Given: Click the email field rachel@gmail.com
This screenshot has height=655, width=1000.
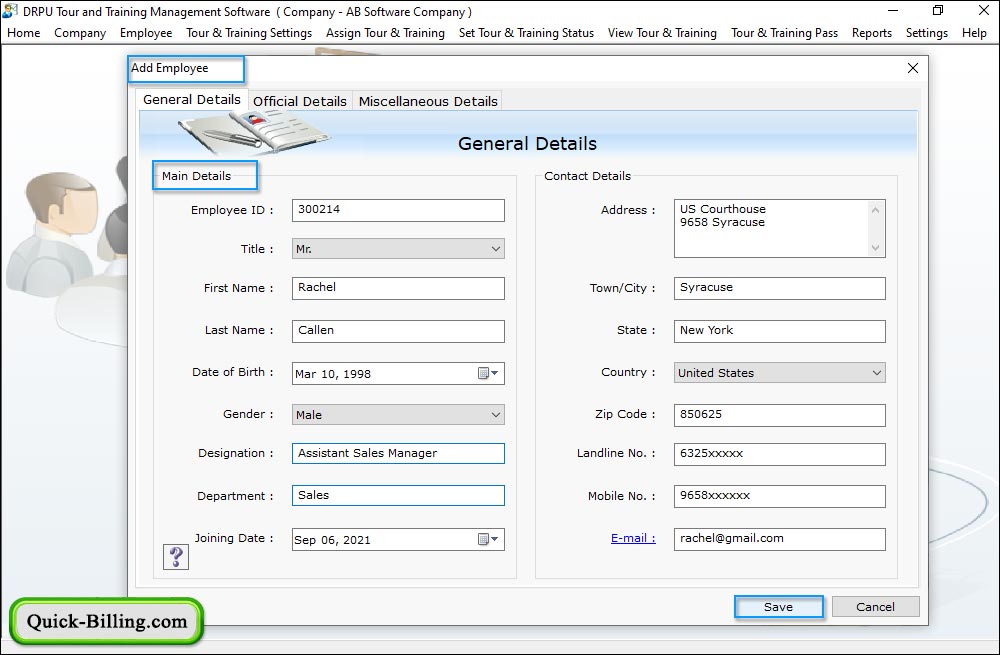Looking at the screenshot, I should [x=779, y=539].
